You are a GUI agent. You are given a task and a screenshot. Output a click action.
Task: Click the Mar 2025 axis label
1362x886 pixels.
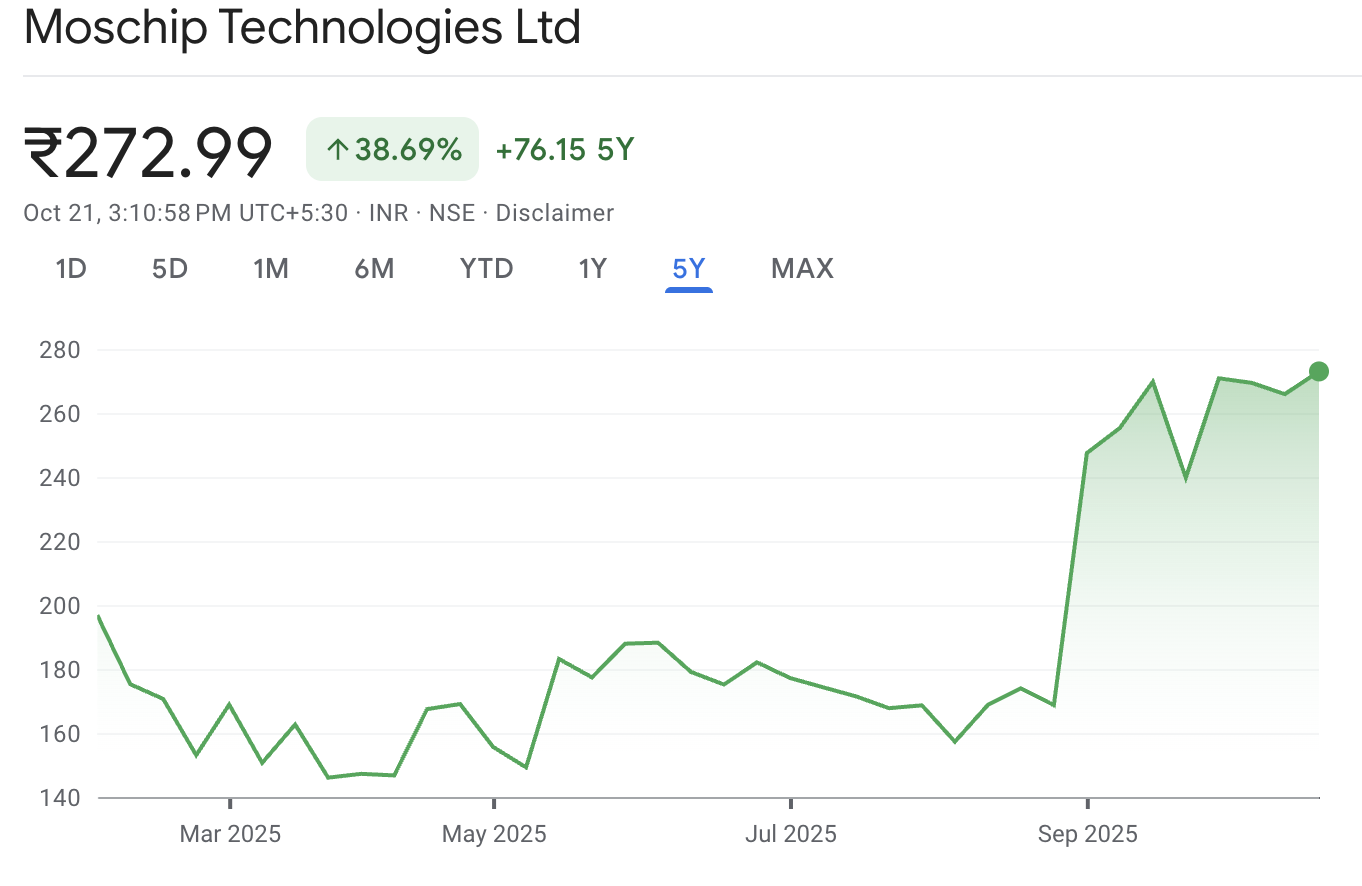click(x=231, y=833)
